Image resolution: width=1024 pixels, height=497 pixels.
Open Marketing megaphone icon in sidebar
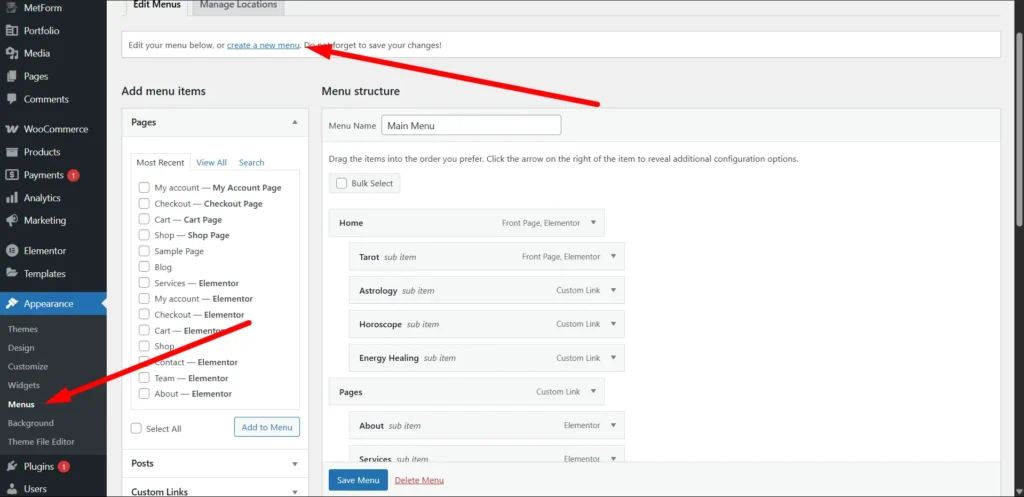coord(12,221)
